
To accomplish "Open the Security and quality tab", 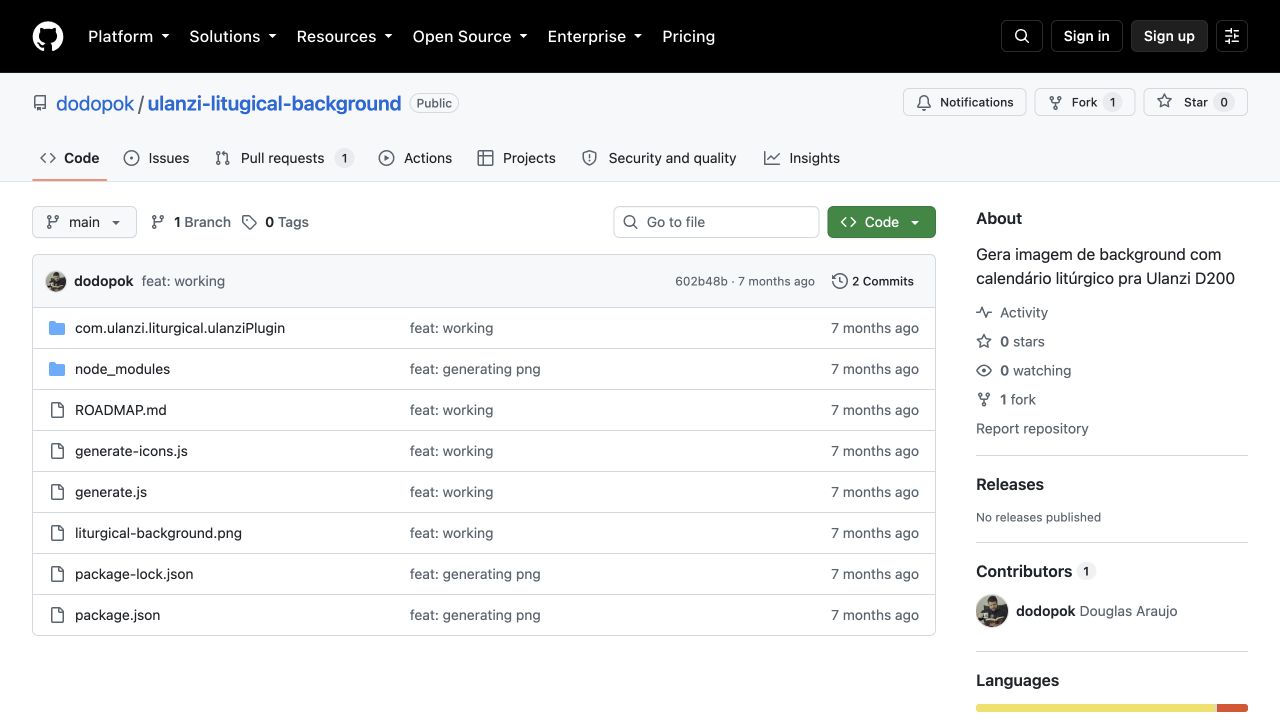I will click(659, 158).
